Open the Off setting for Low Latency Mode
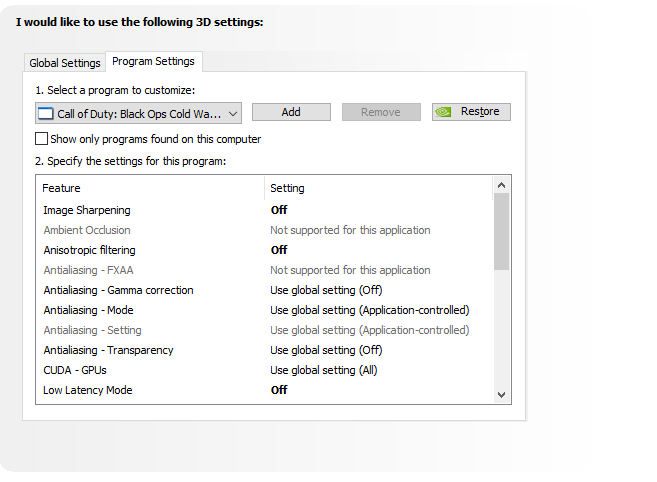The width and height of the screenshot is (657, 482). click(279, 390)
